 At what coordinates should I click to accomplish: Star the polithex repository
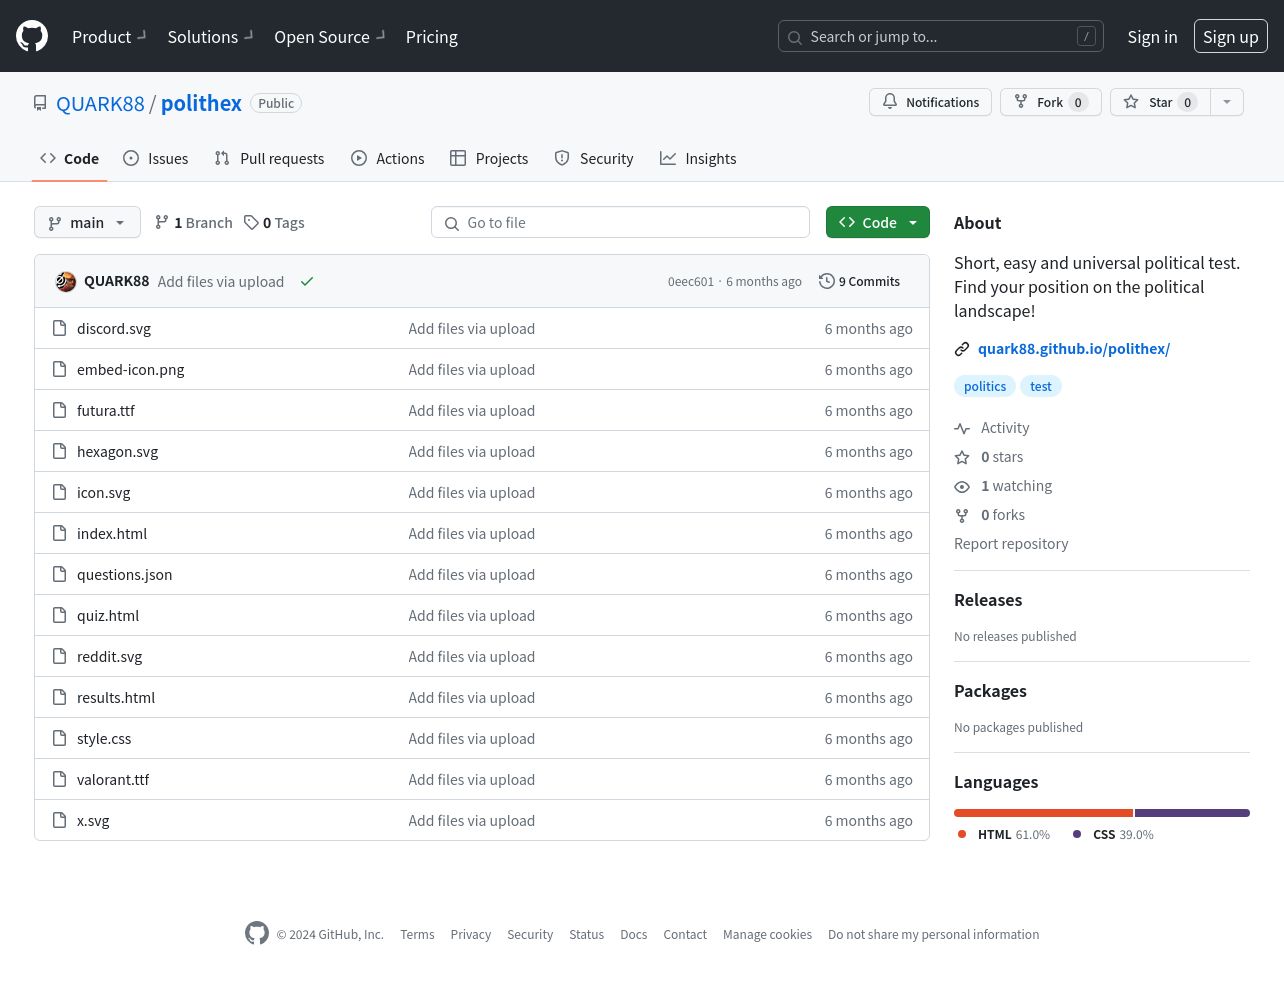click(1160, 102)
